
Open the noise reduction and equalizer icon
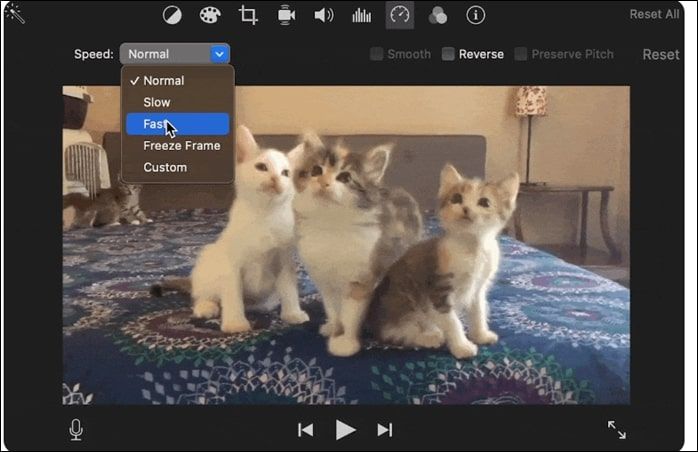[x=361, y=15]
